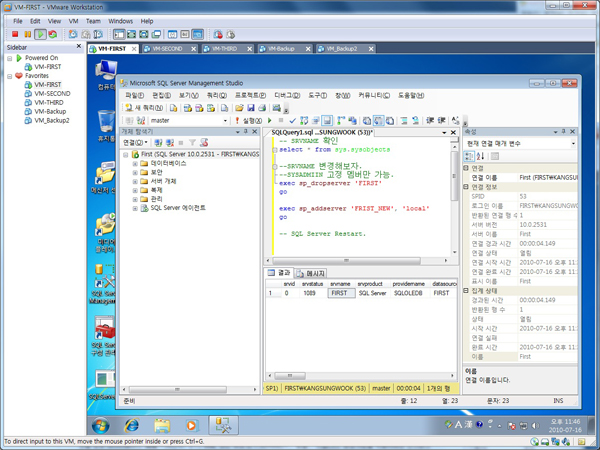Viewport: 600px width, 450px height.
Task: Click the Execute (실행) button
Action: (249, 121)
